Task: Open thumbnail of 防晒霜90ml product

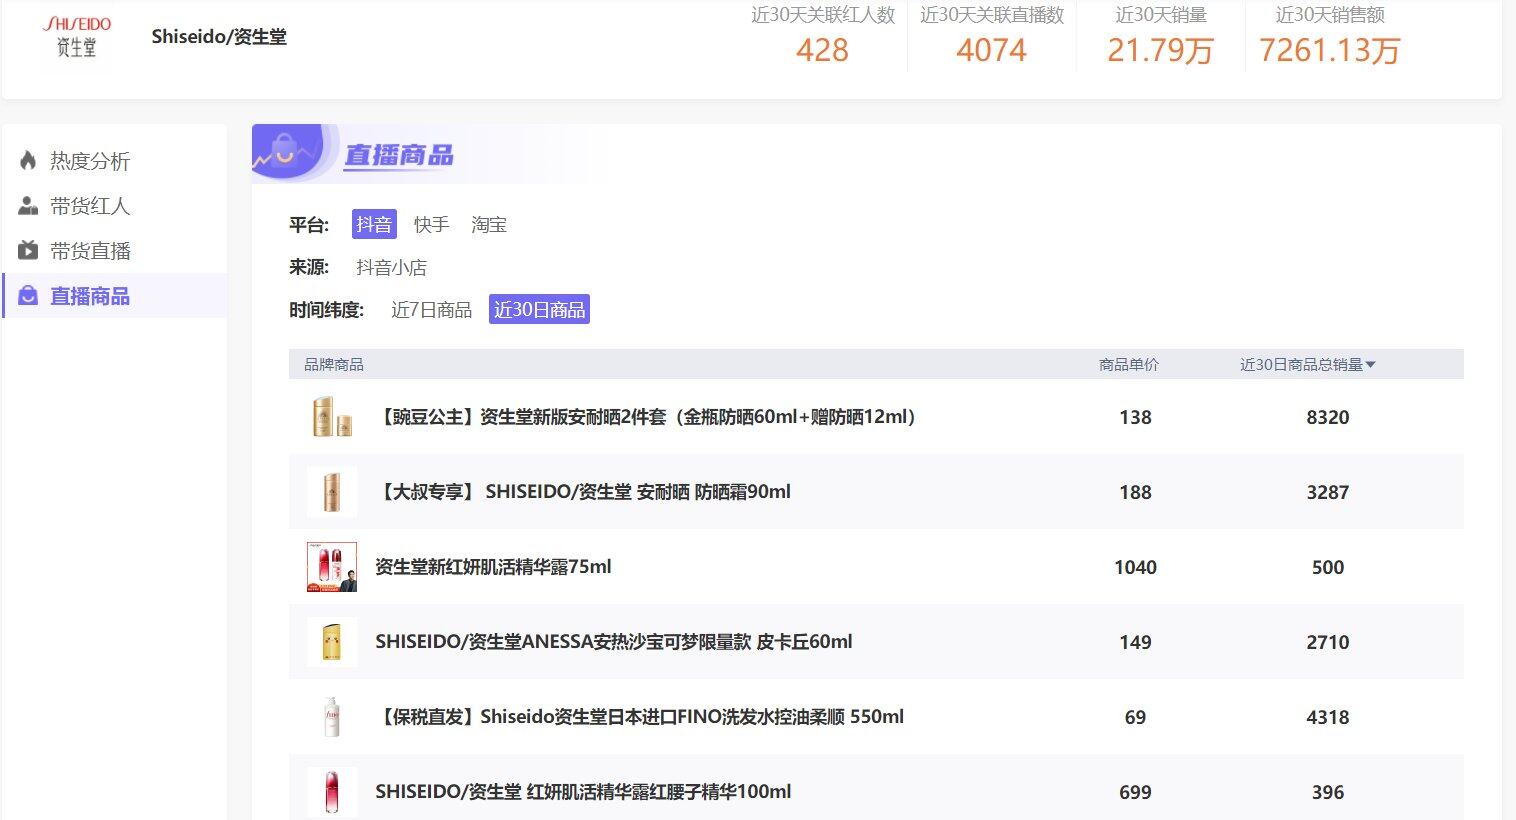Action: 332,492
